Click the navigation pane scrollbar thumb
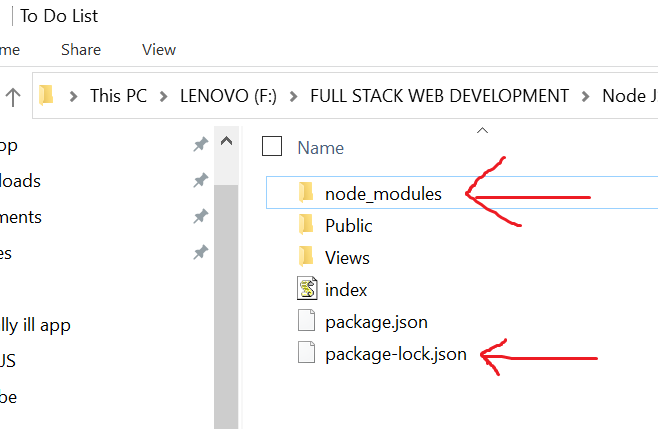This screenshot has height=429, width=658. pyautogui.click(x=226, y=306)
